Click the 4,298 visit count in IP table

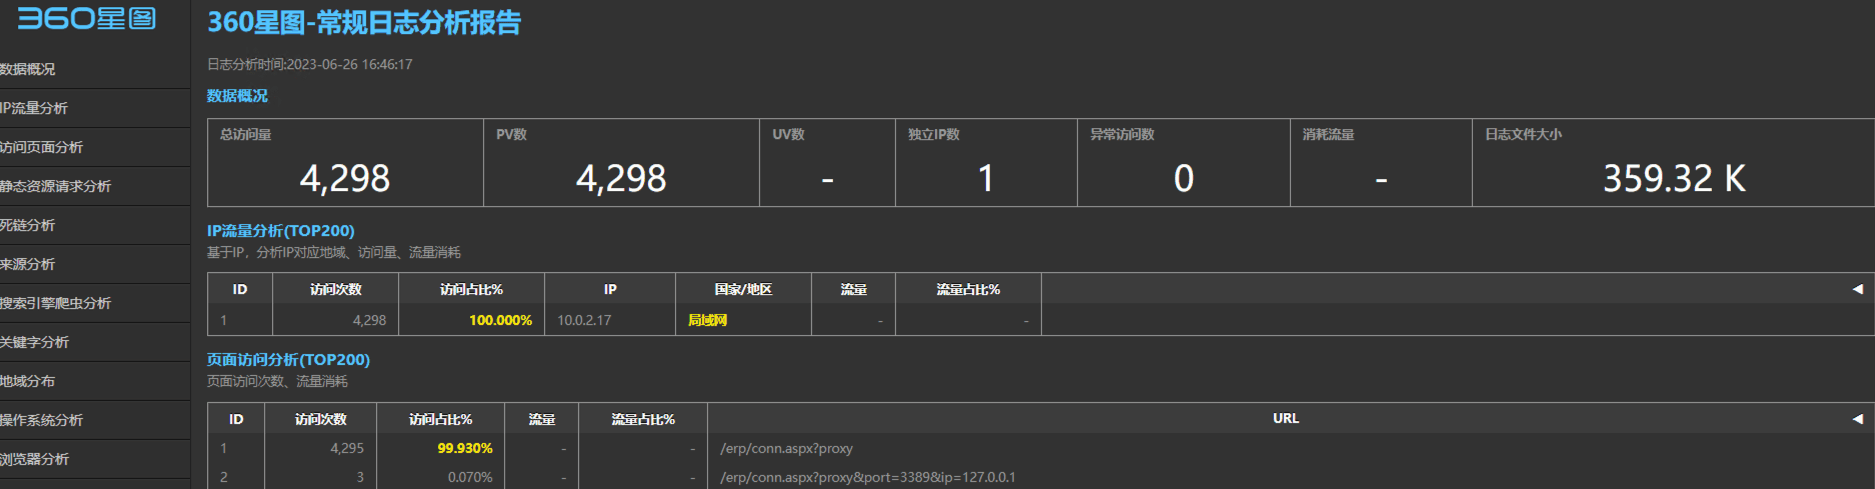tap(369, 320)
